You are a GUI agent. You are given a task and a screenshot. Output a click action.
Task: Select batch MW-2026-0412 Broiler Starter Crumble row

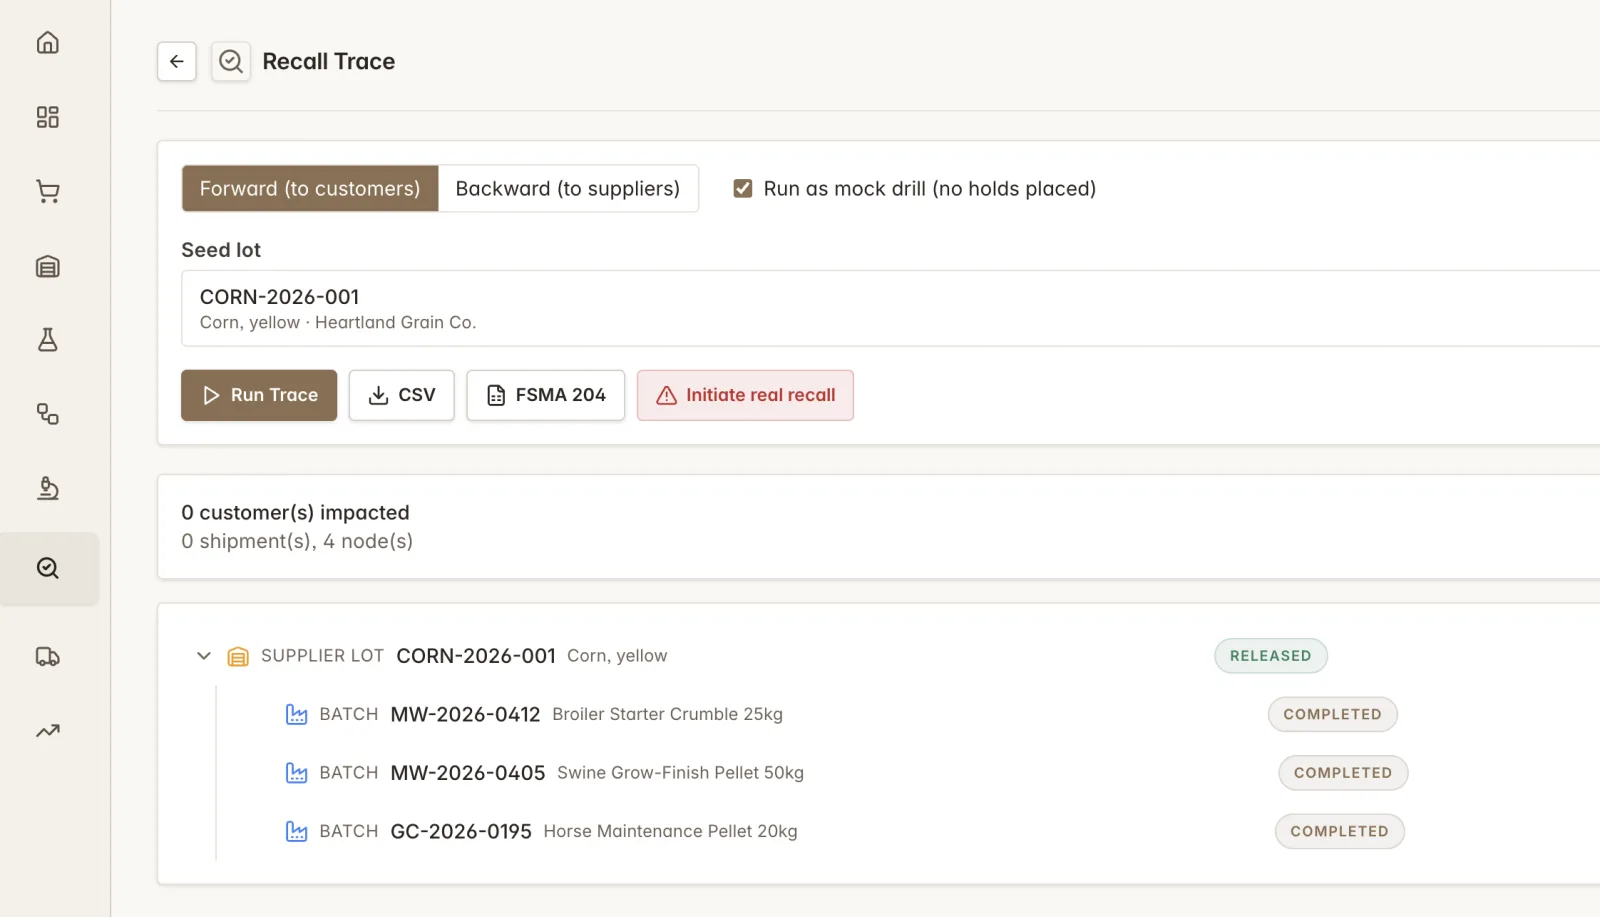tap(840, 714)
